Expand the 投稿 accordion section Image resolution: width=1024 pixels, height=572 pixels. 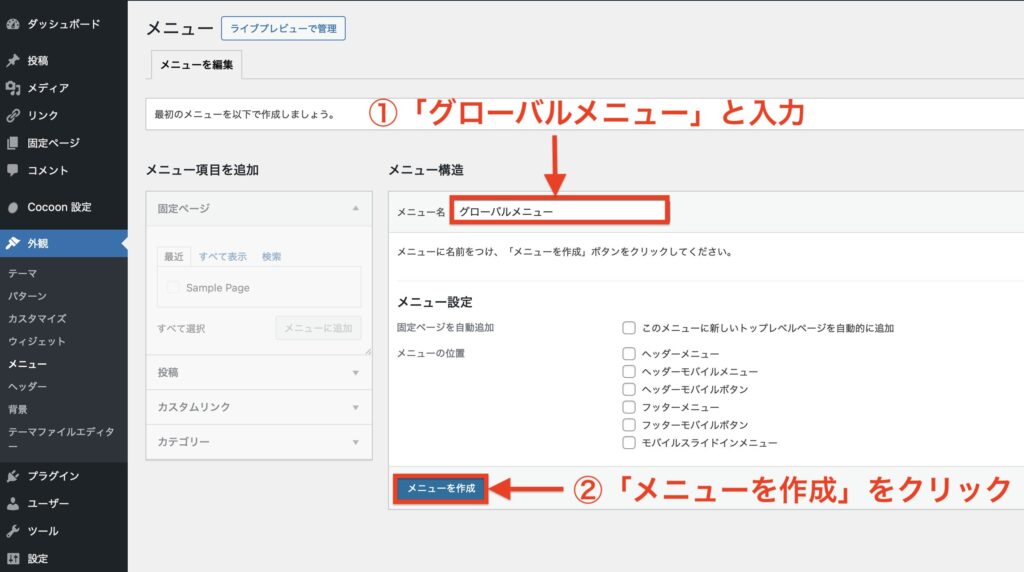point(257,372)
